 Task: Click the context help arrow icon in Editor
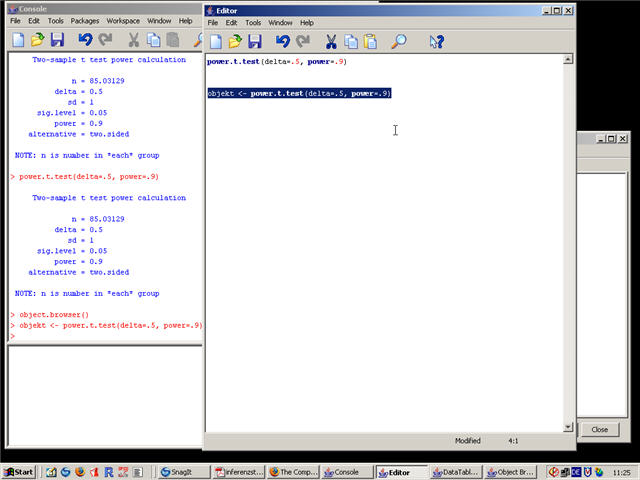(436, 41)
